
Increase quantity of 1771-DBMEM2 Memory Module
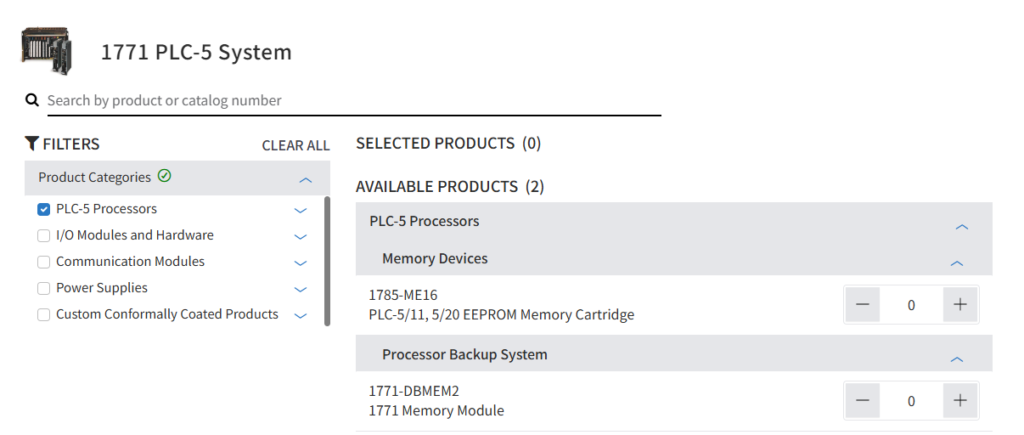pos(960,401)
